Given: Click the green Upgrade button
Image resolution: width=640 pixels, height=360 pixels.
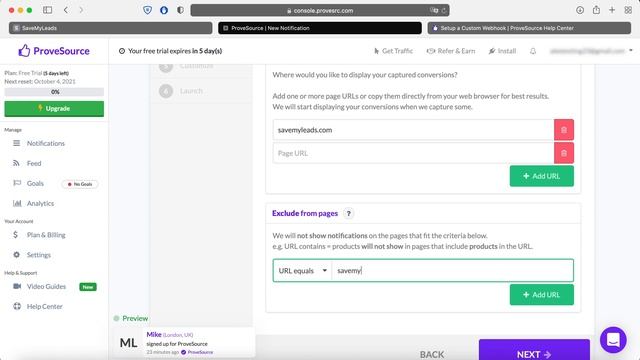Looking at the screenshot, I should tap(54, 109).
